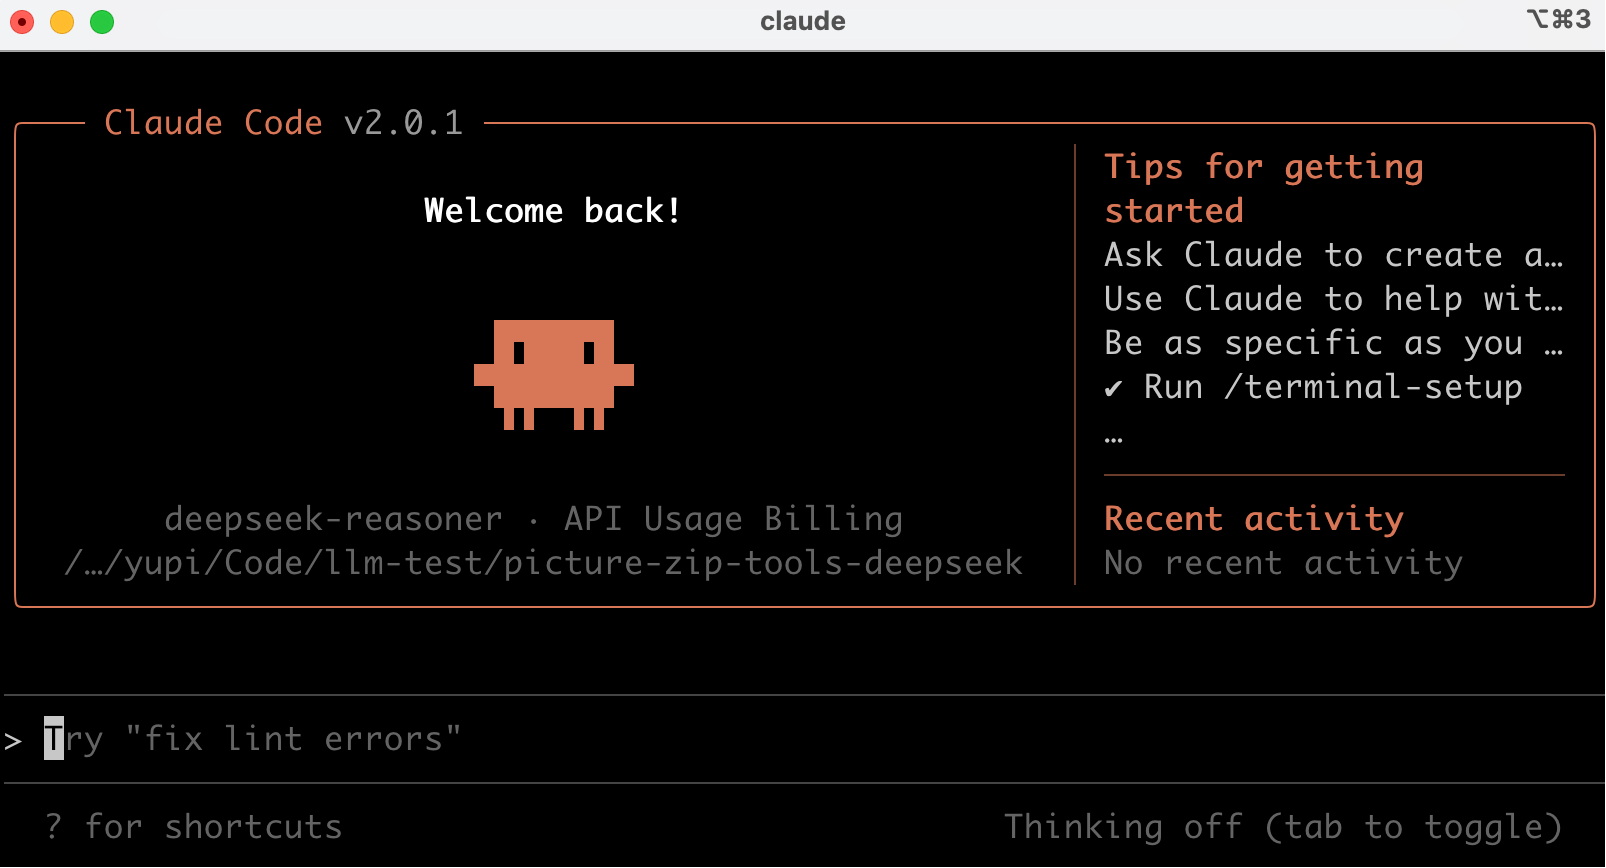Click the 'claude' window title text
Screen dimensions: 1606x868
point(802,21)
